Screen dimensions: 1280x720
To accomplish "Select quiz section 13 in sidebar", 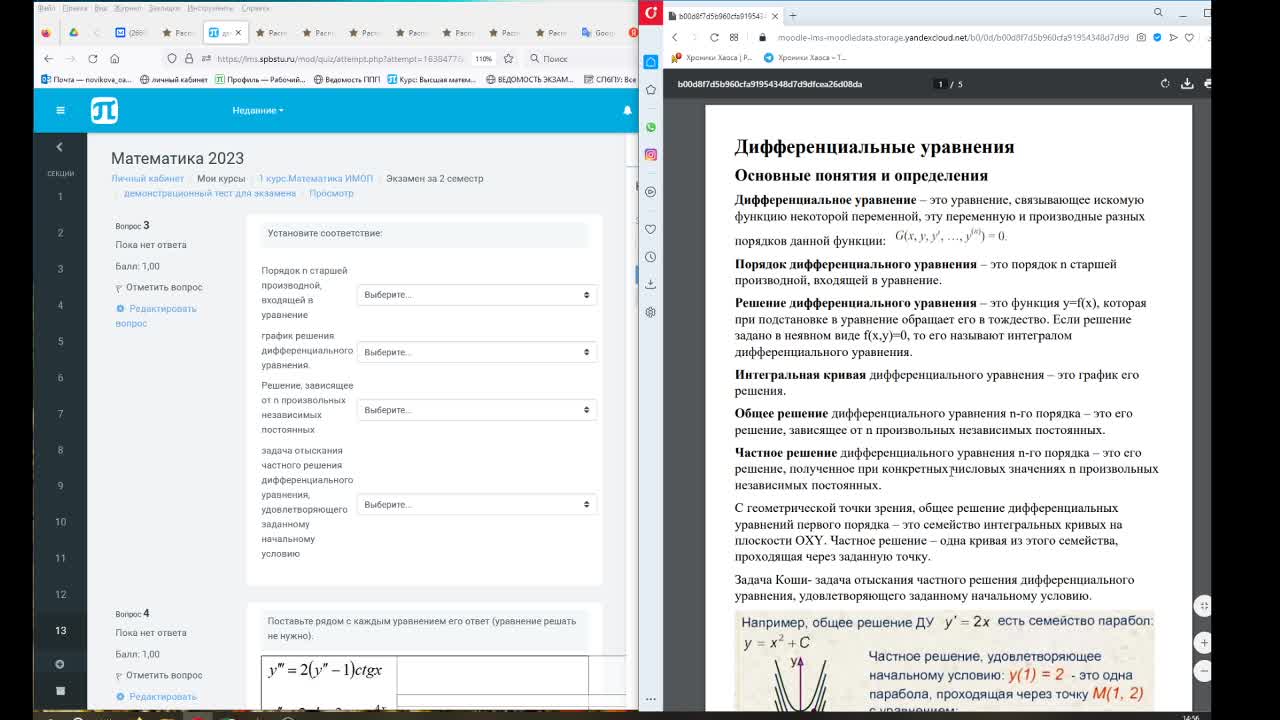I will coord(60,630).
